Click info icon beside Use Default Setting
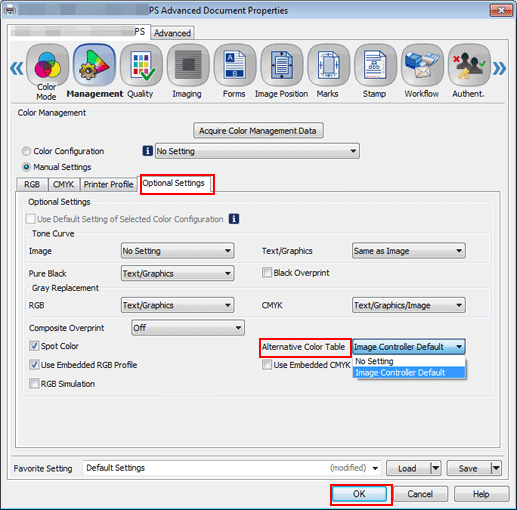This screenshot has width=517, height=510. (234, 219)
